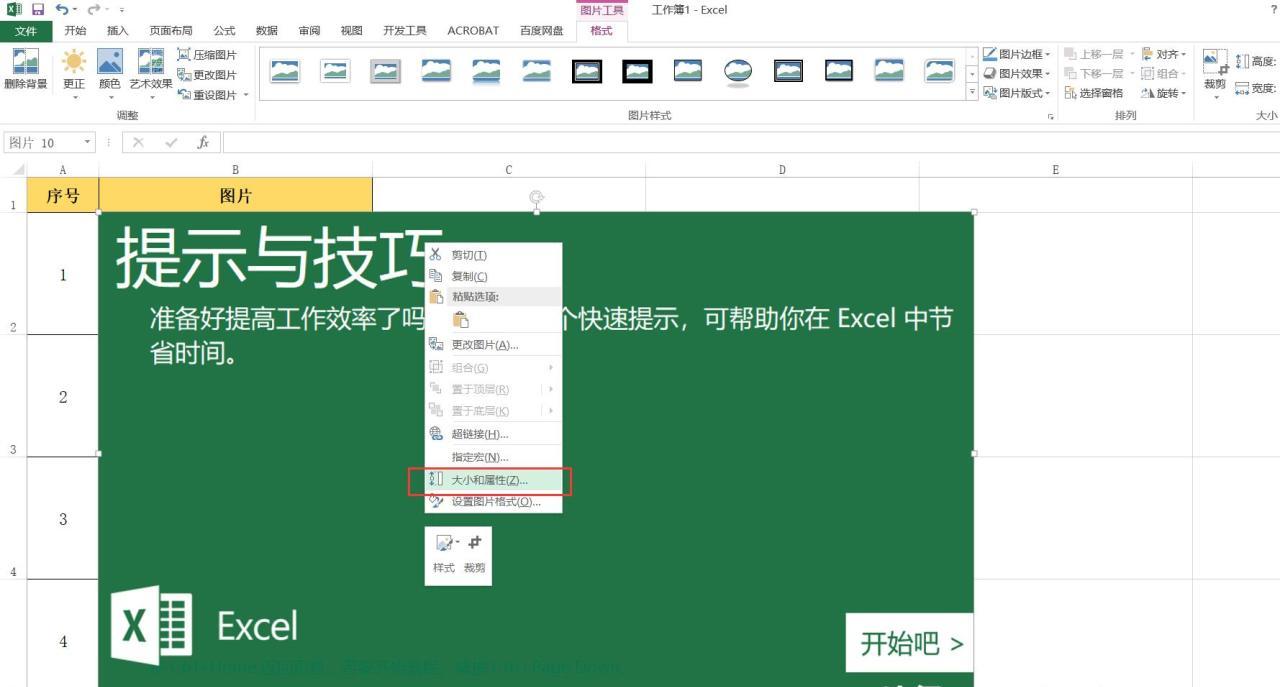Select column C header
This screenshot has width=1280, height=687.
coord(509,170)
